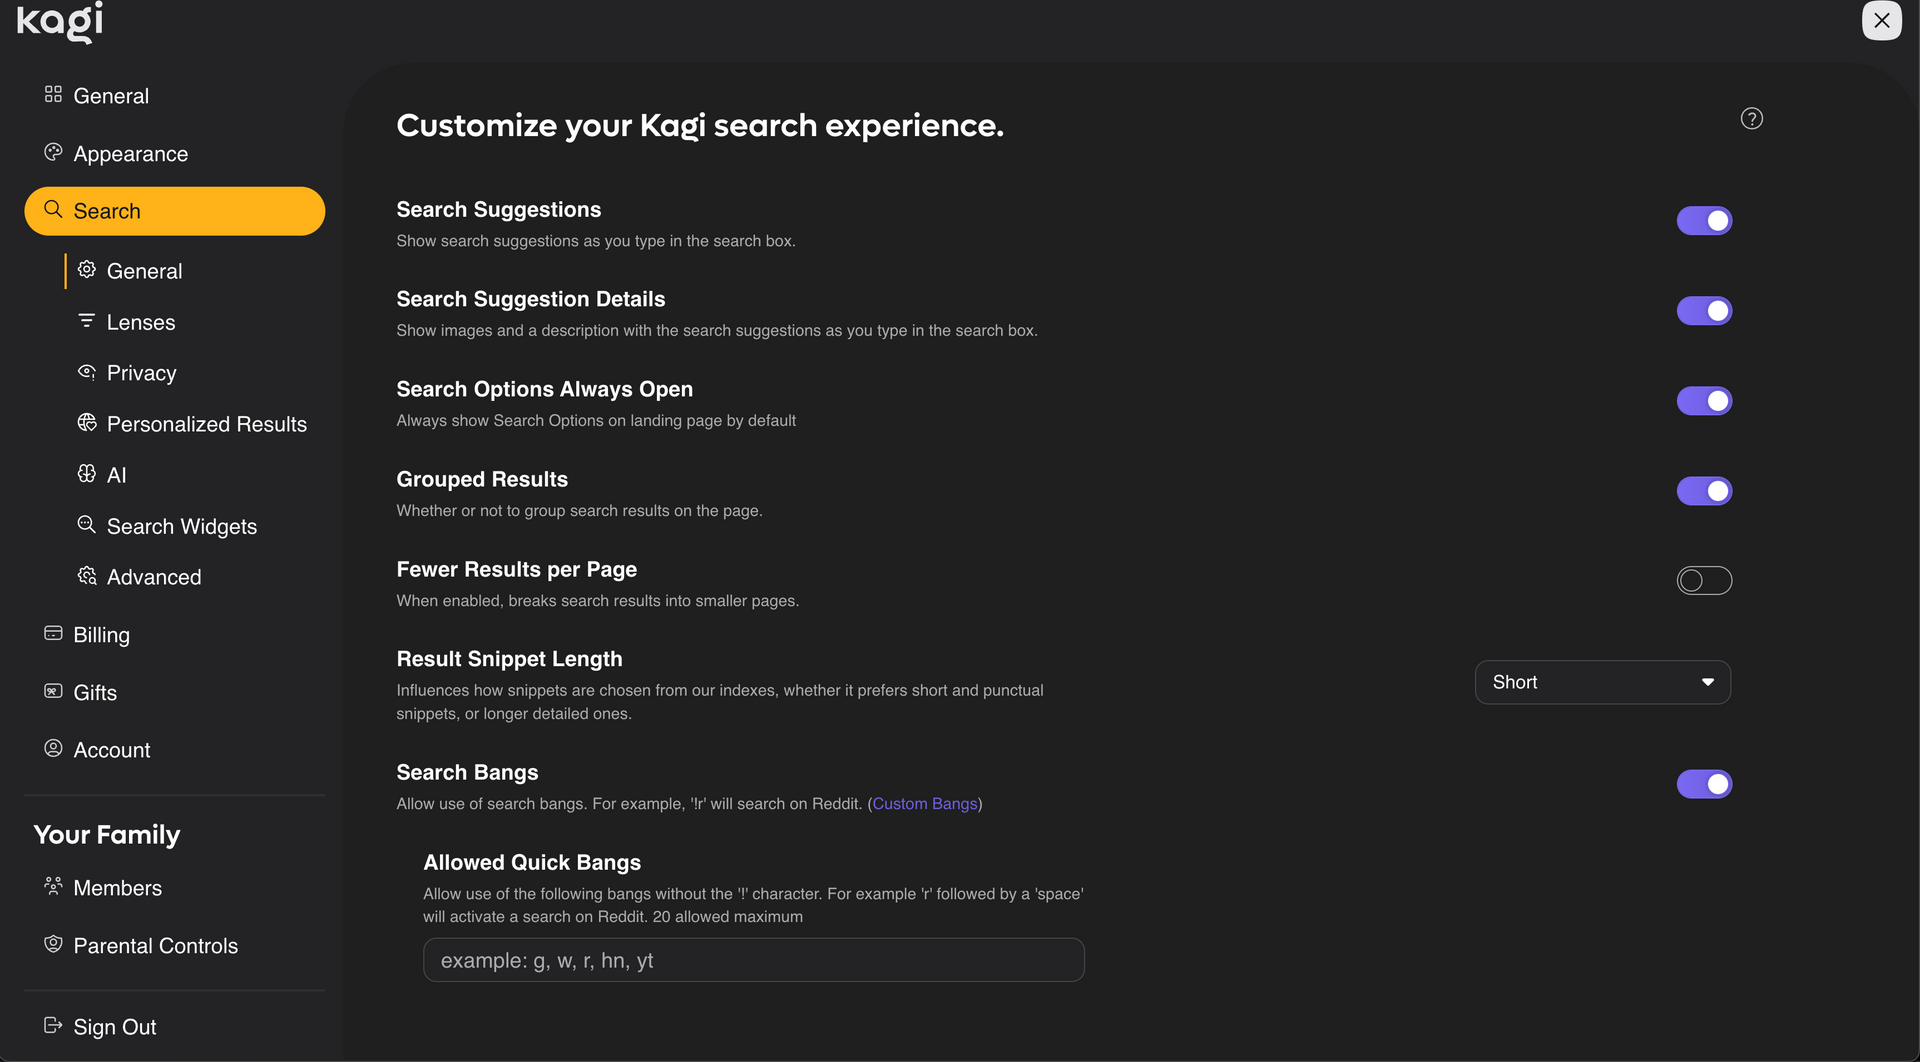Open Privacy settings via its eye icon
This screenshot has width=1920, height=1062.
(x=87, y=372)
